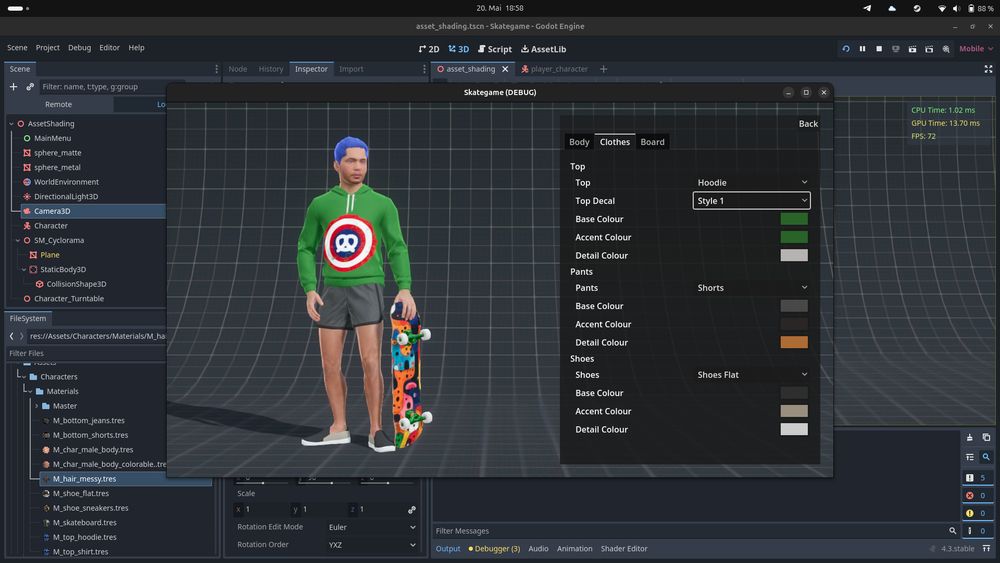Image resolution: width=1000 pixels, height=563 pixels.
Task: Open the Shoes dropdown showing Shoes Flat
Action: (x=751, y=375)
